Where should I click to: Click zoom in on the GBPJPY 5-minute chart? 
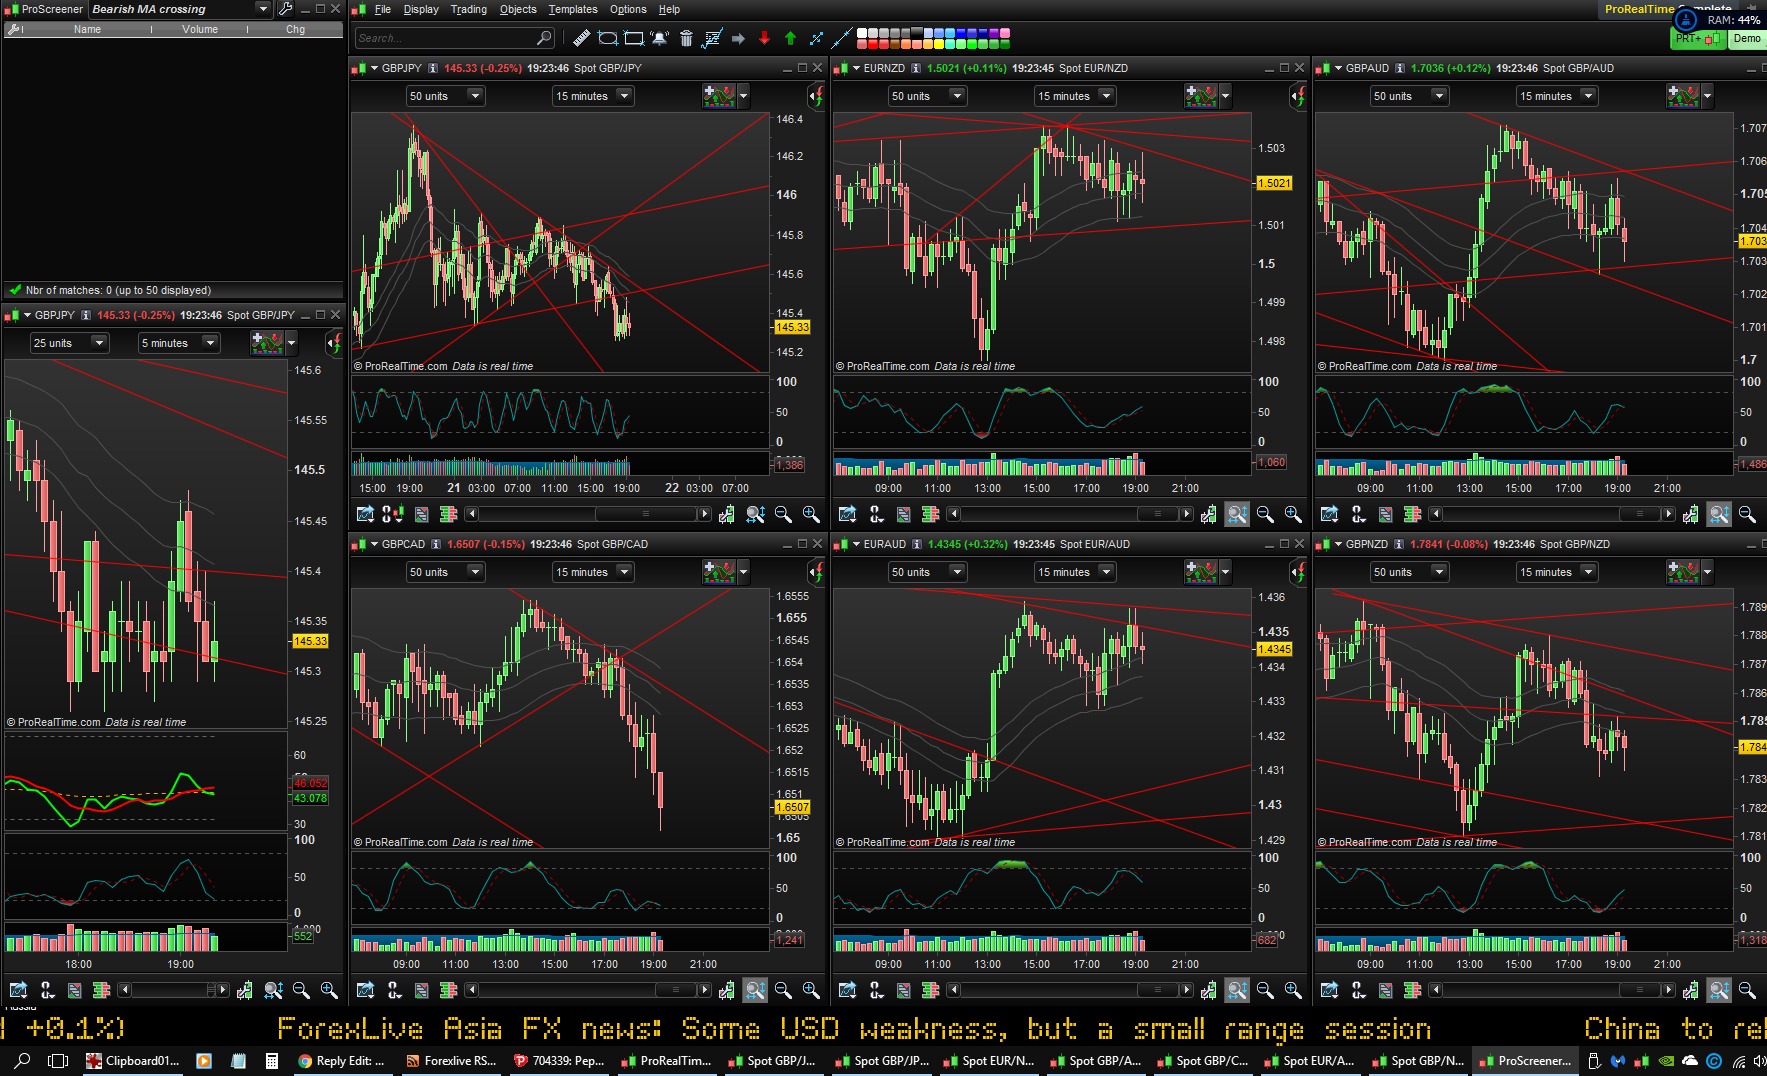tap(329, 990)
